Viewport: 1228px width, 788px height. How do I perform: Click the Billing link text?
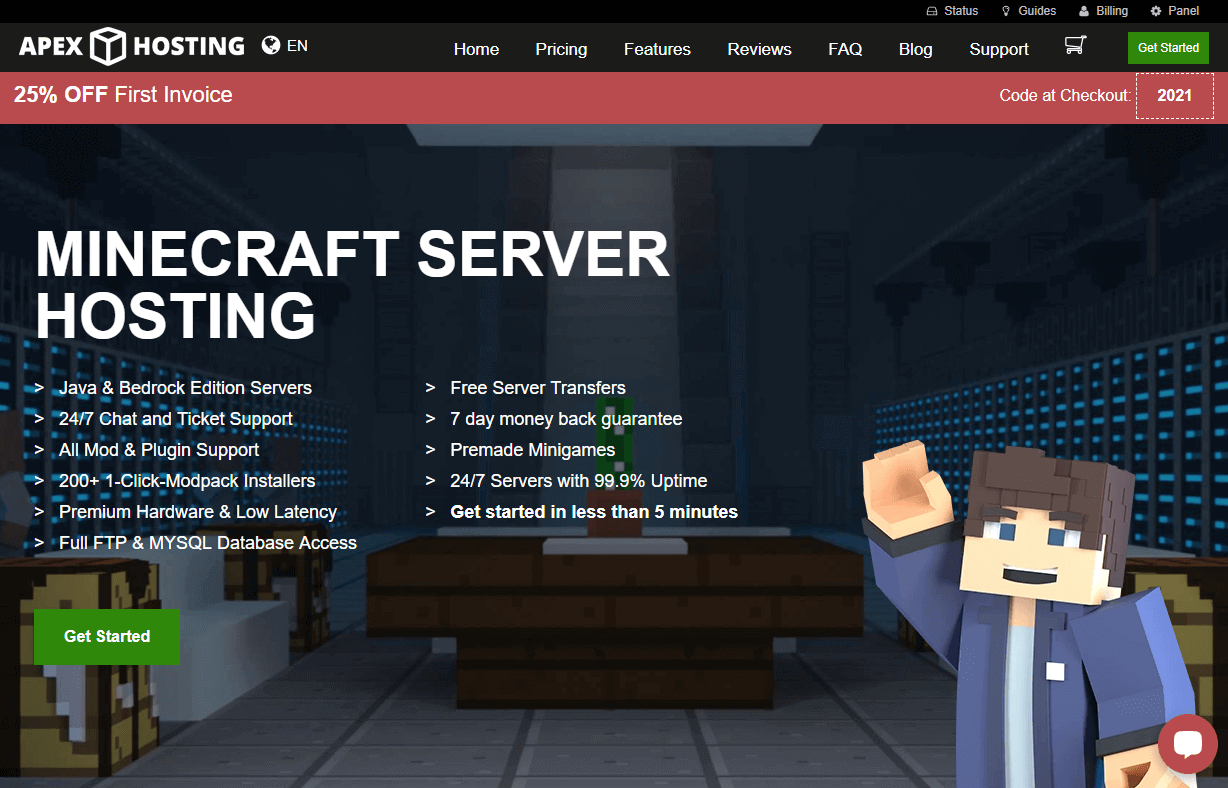[1112, 11]
